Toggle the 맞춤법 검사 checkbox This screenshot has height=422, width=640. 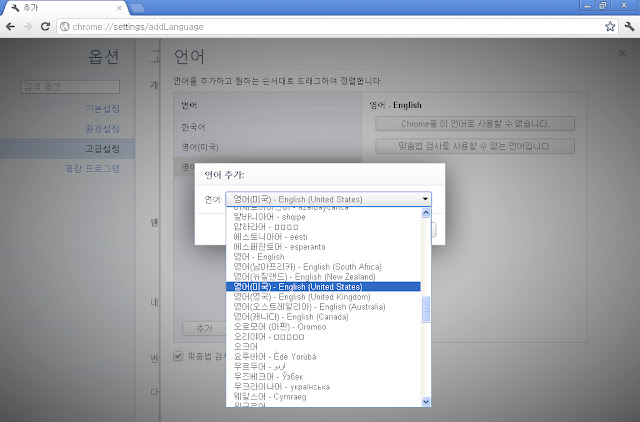click(x=178, y=356)
